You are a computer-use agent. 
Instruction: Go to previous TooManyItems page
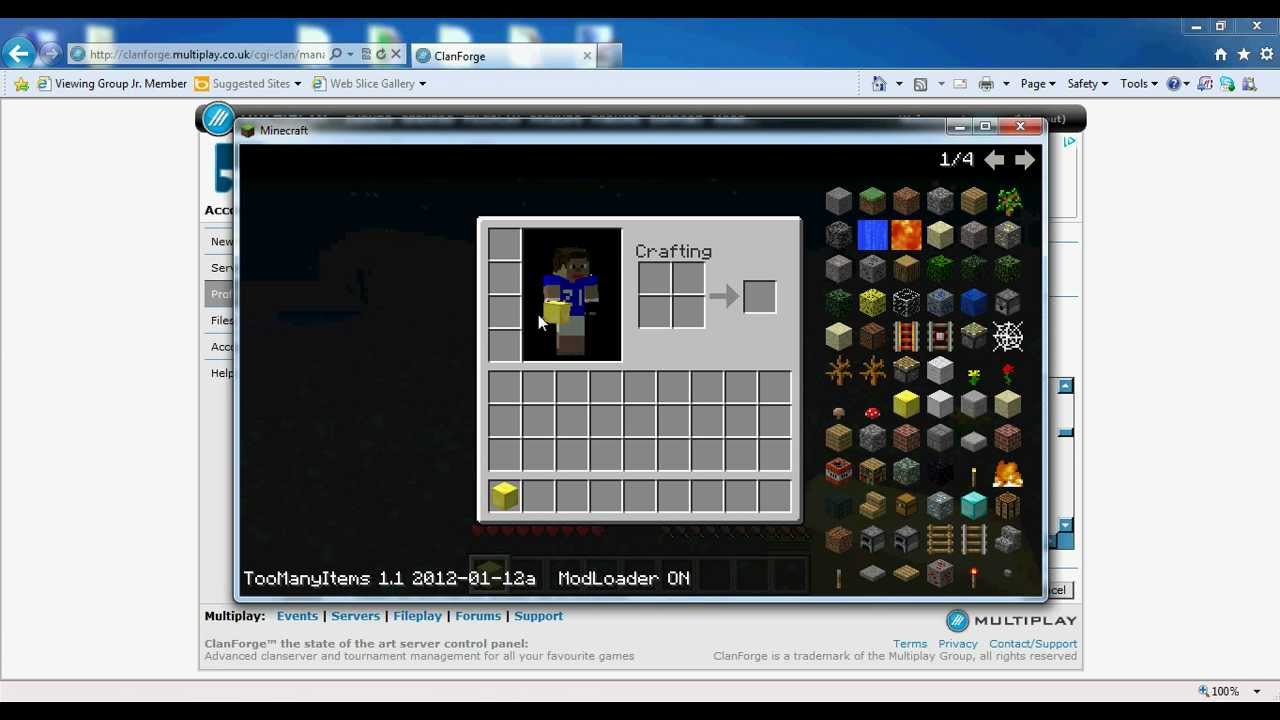click(994, 159)
